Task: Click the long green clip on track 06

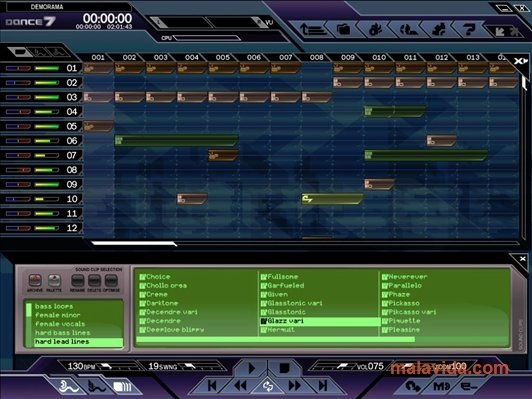Action: tap(176, 140)
